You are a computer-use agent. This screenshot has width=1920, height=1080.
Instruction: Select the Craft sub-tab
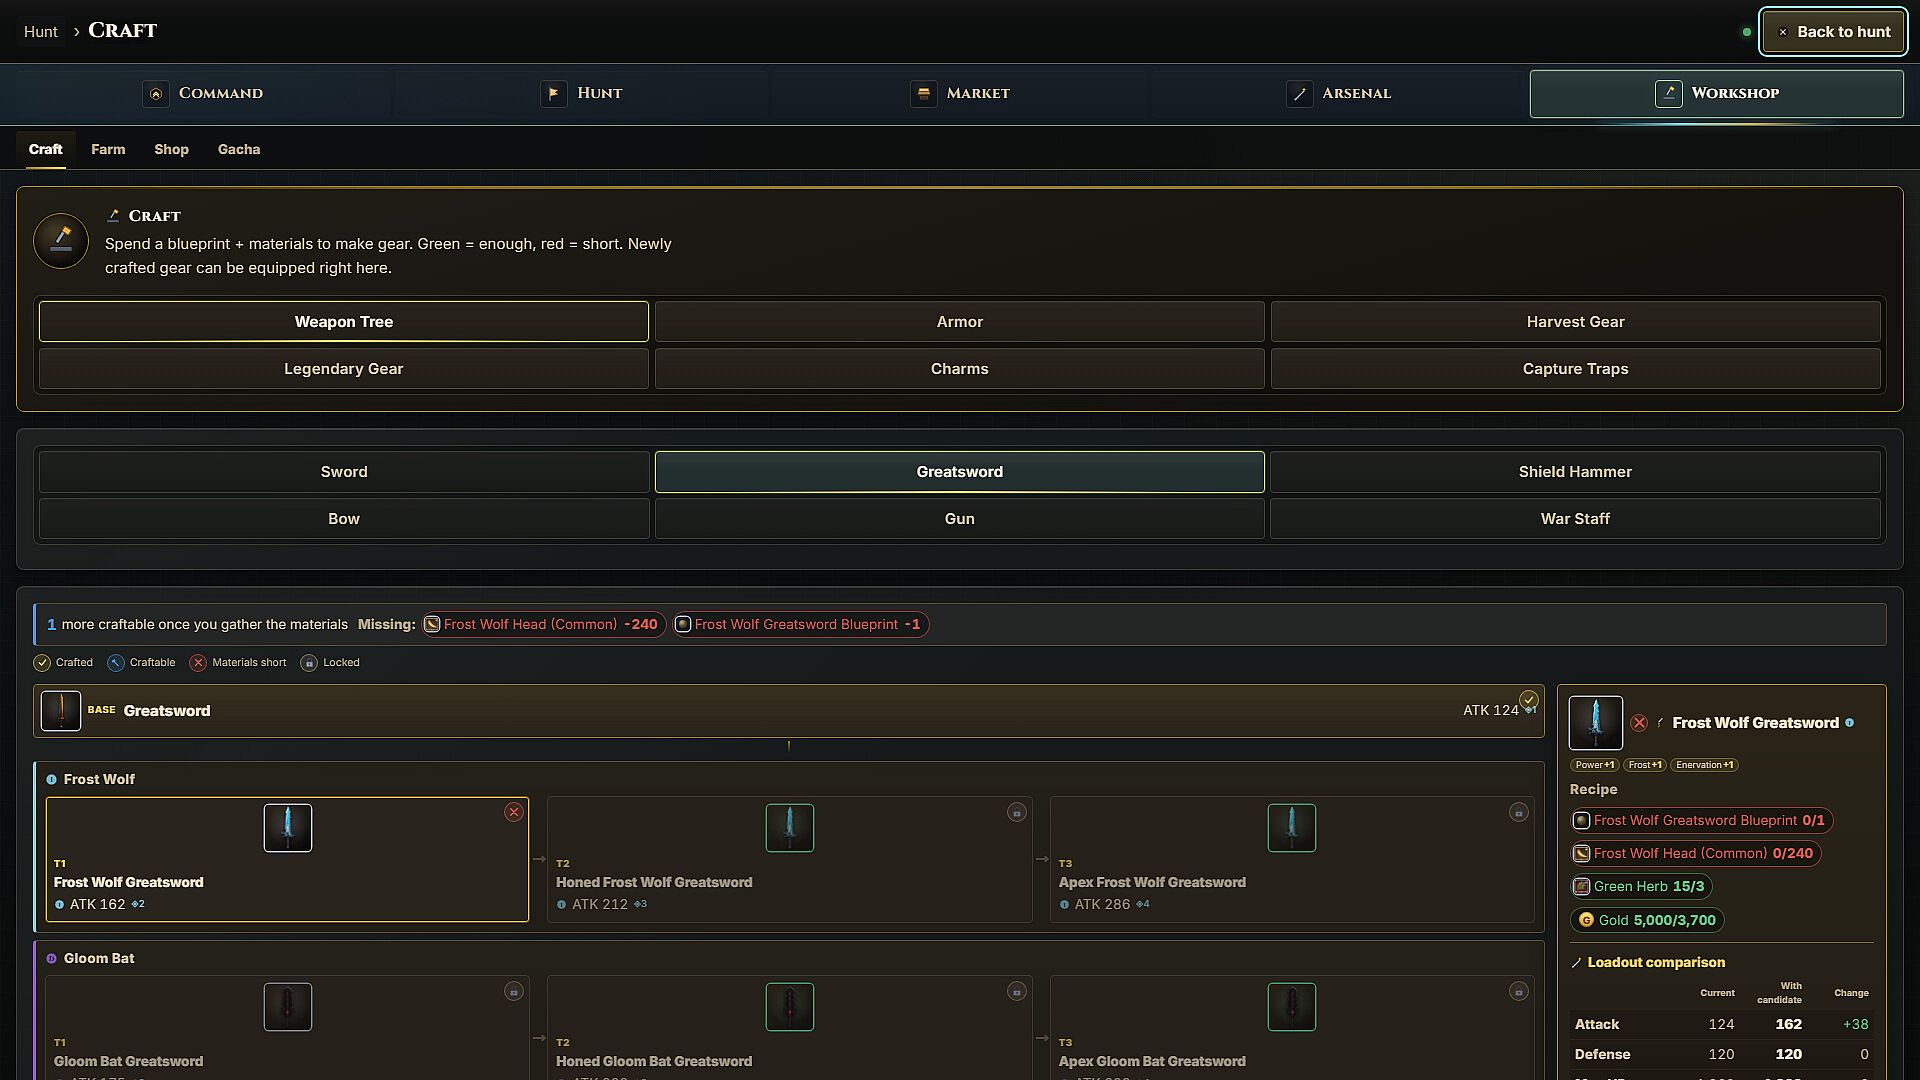click(x=45, y=149)
